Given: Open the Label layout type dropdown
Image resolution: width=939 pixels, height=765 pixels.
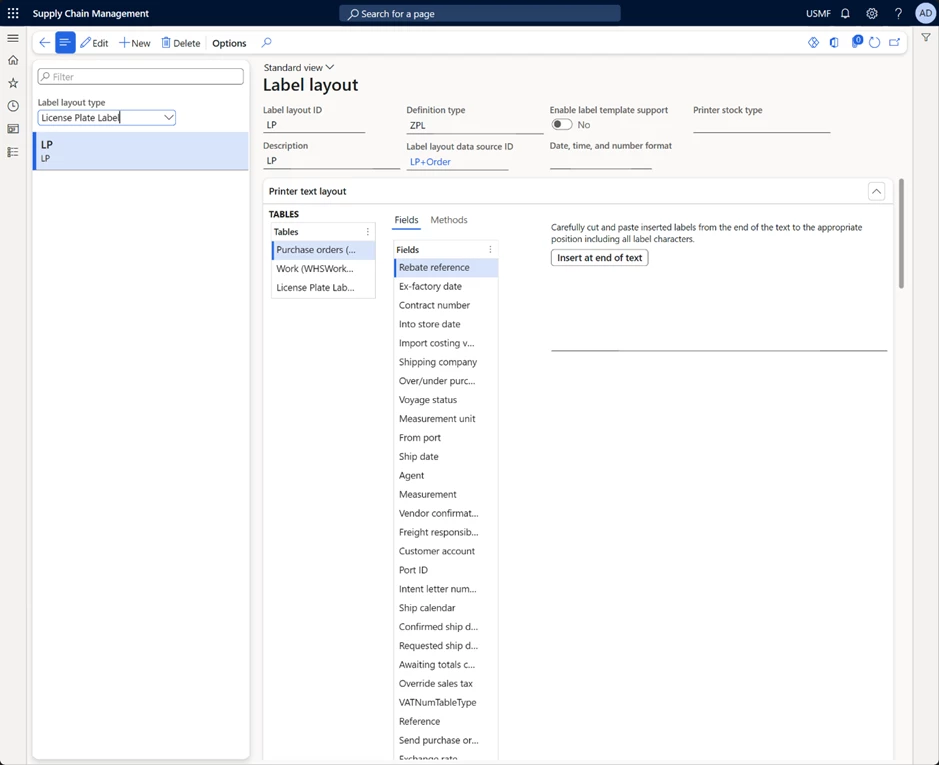Looking at the screenshot, I should click(x=168, y=118).
